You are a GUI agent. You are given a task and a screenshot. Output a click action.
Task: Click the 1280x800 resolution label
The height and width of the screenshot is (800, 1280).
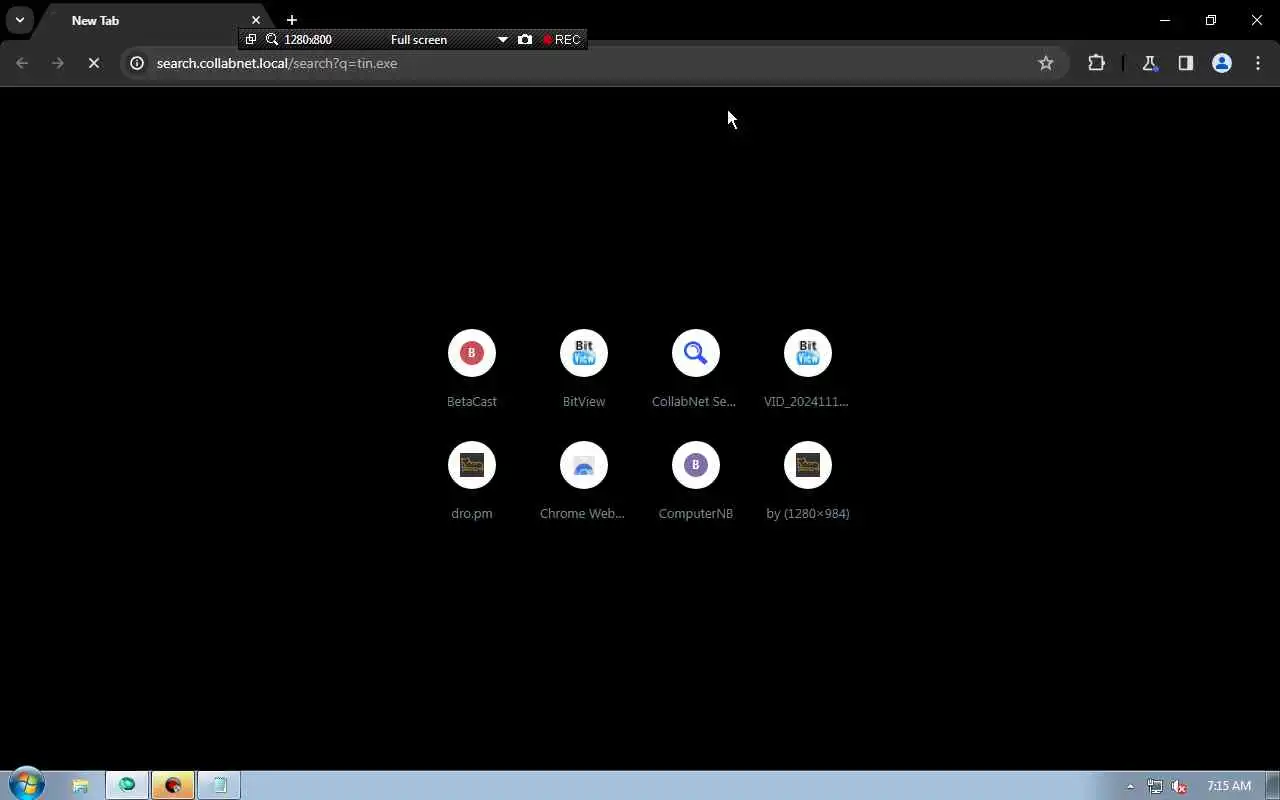click(308, 39)
